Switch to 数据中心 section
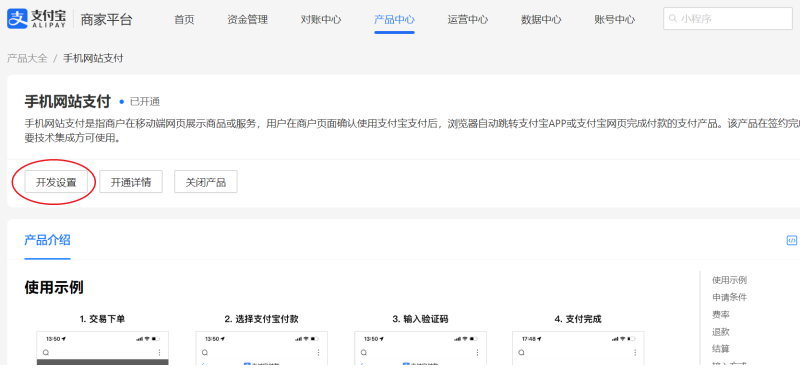Image resolution: width=800 pixels, height=380 pixels. tap(541, 20)
